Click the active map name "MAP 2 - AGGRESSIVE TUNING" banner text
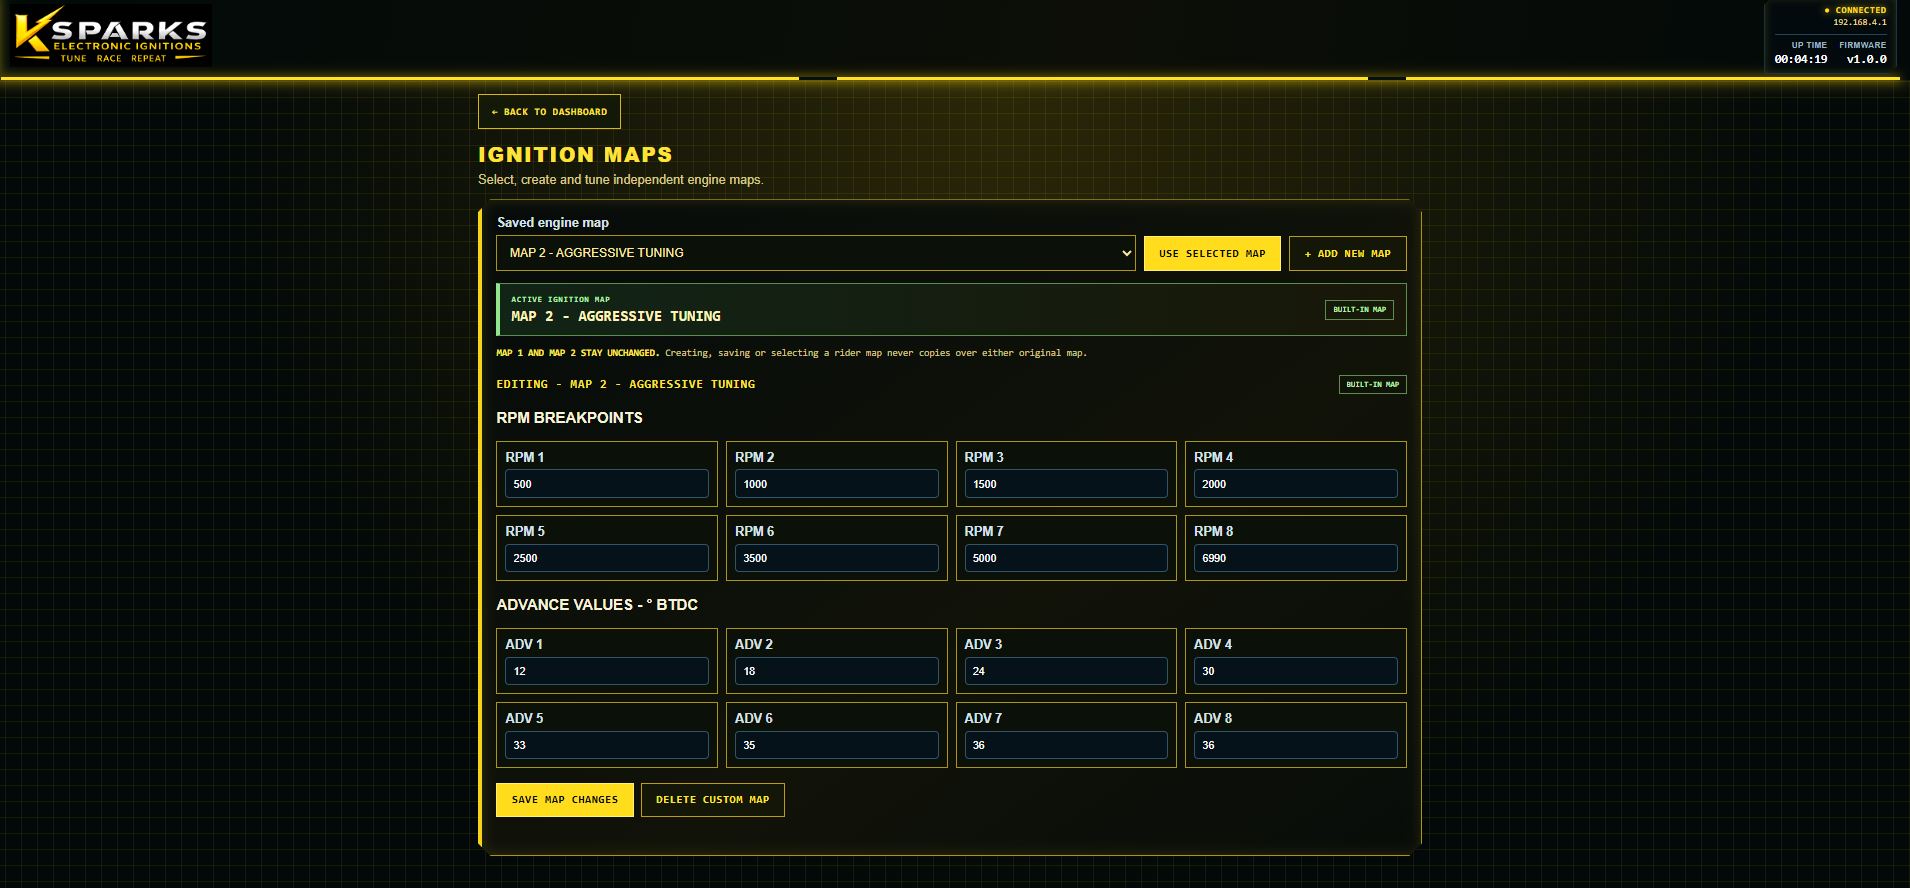This screenshot has width=1910, height=888. 616,316
